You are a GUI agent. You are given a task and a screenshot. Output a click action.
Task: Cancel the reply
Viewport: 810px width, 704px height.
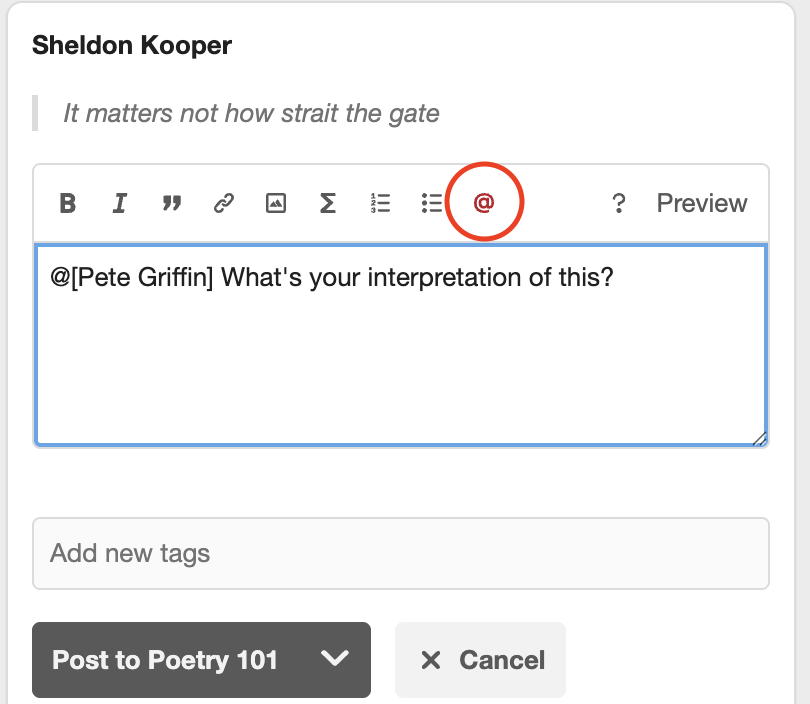coord(481,660)
